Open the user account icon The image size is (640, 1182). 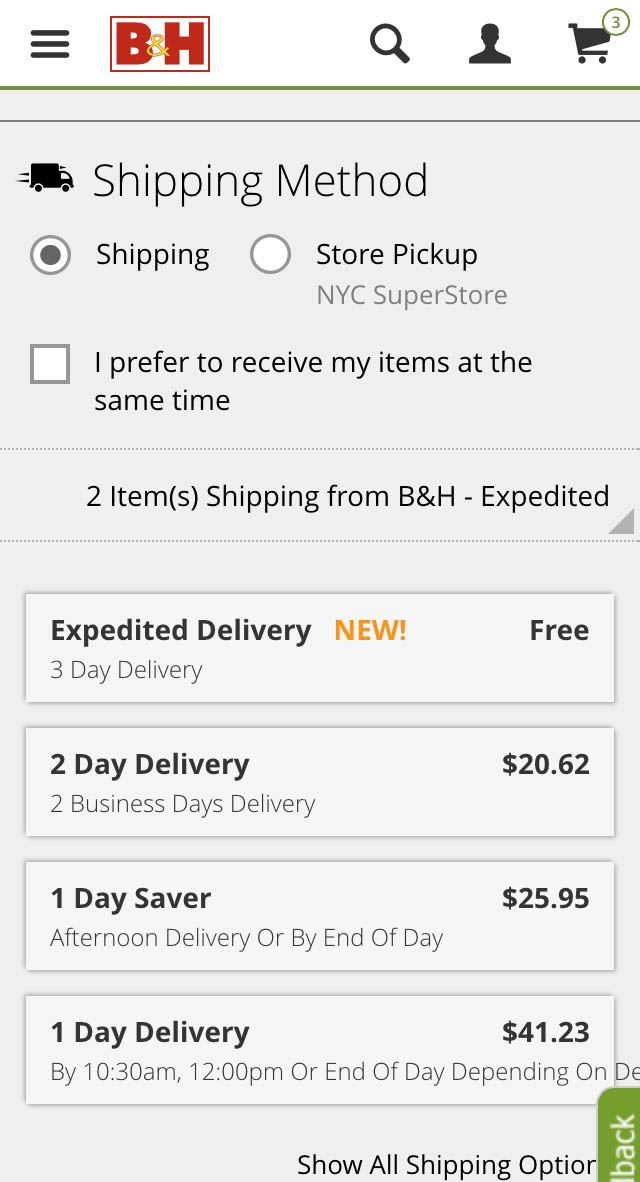[489, 44]
